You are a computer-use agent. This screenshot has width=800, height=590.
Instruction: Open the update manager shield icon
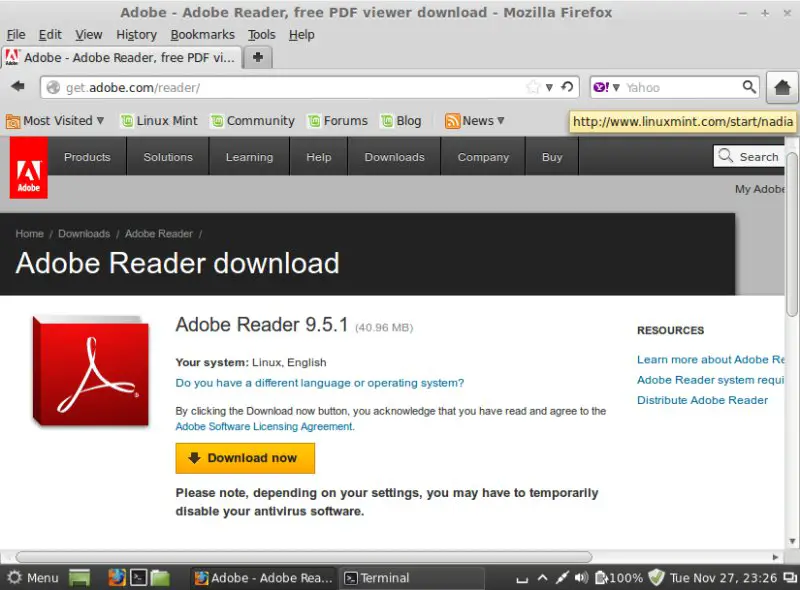[656, 578]
